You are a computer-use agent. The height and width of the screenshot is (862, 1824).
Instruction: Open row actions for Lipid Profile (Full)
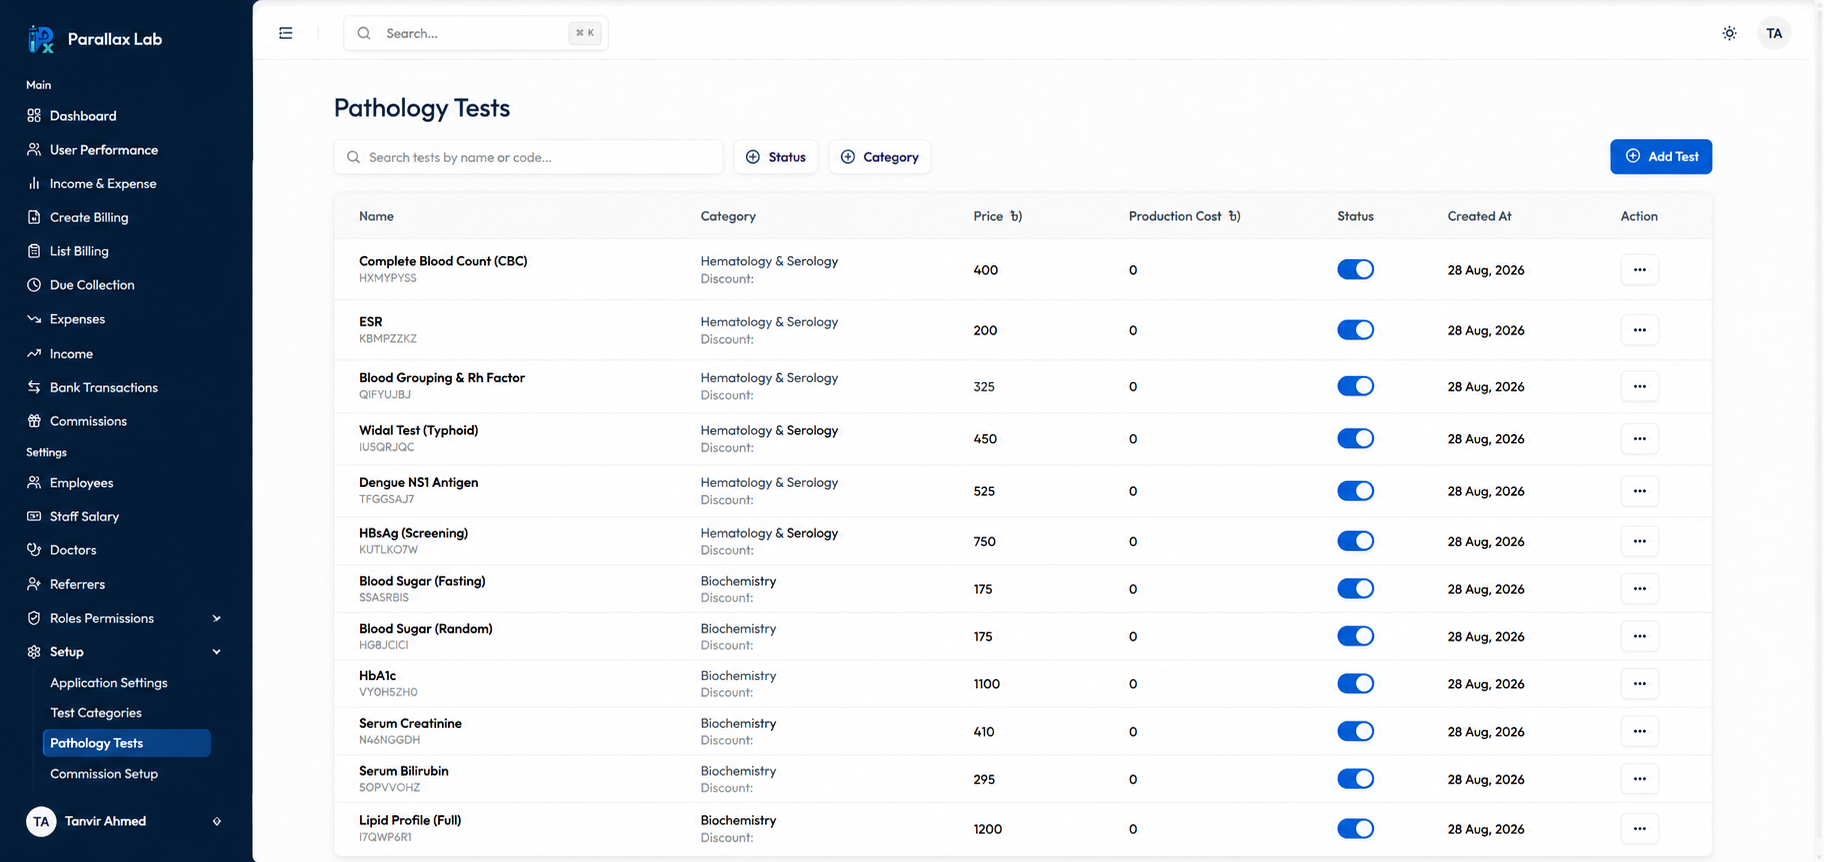pos(1639,828)
